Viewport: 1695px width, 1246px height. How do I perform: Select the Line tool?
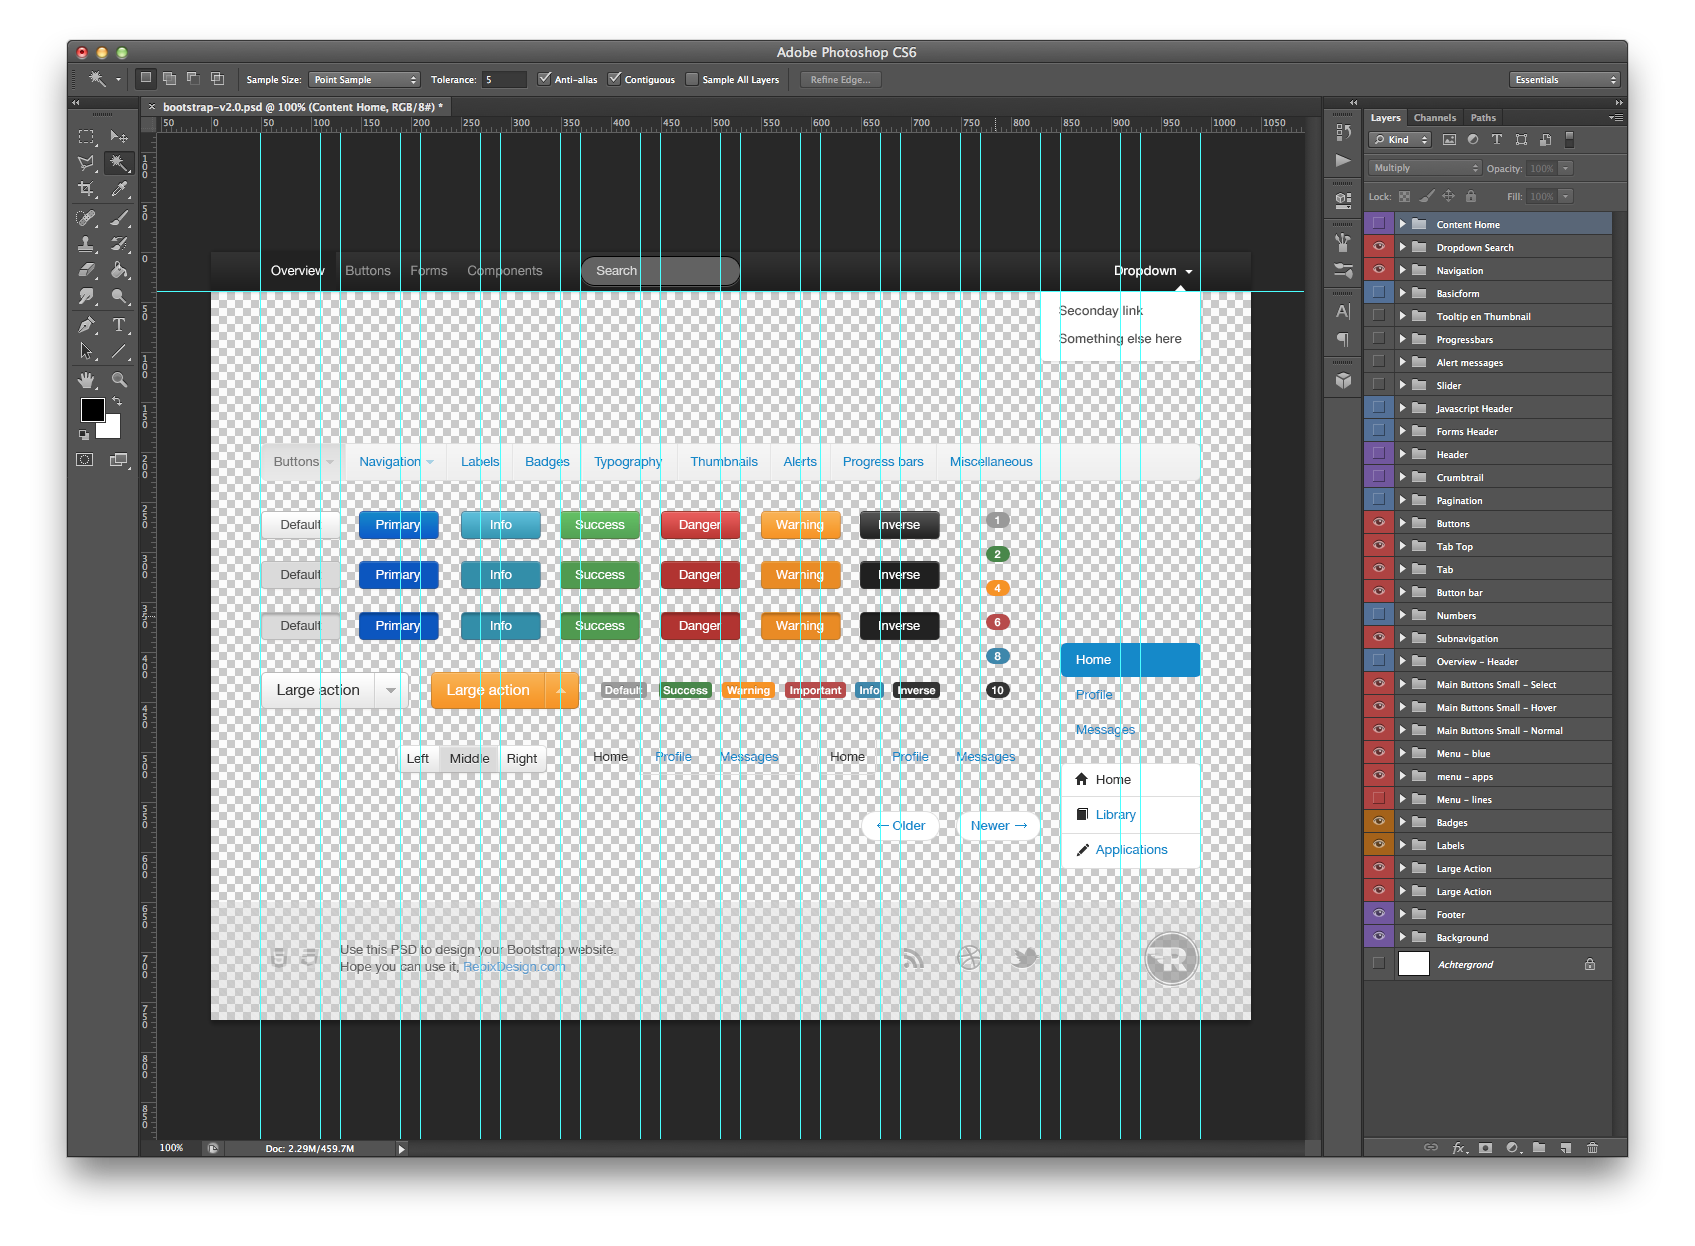click(x=119, y=351)
